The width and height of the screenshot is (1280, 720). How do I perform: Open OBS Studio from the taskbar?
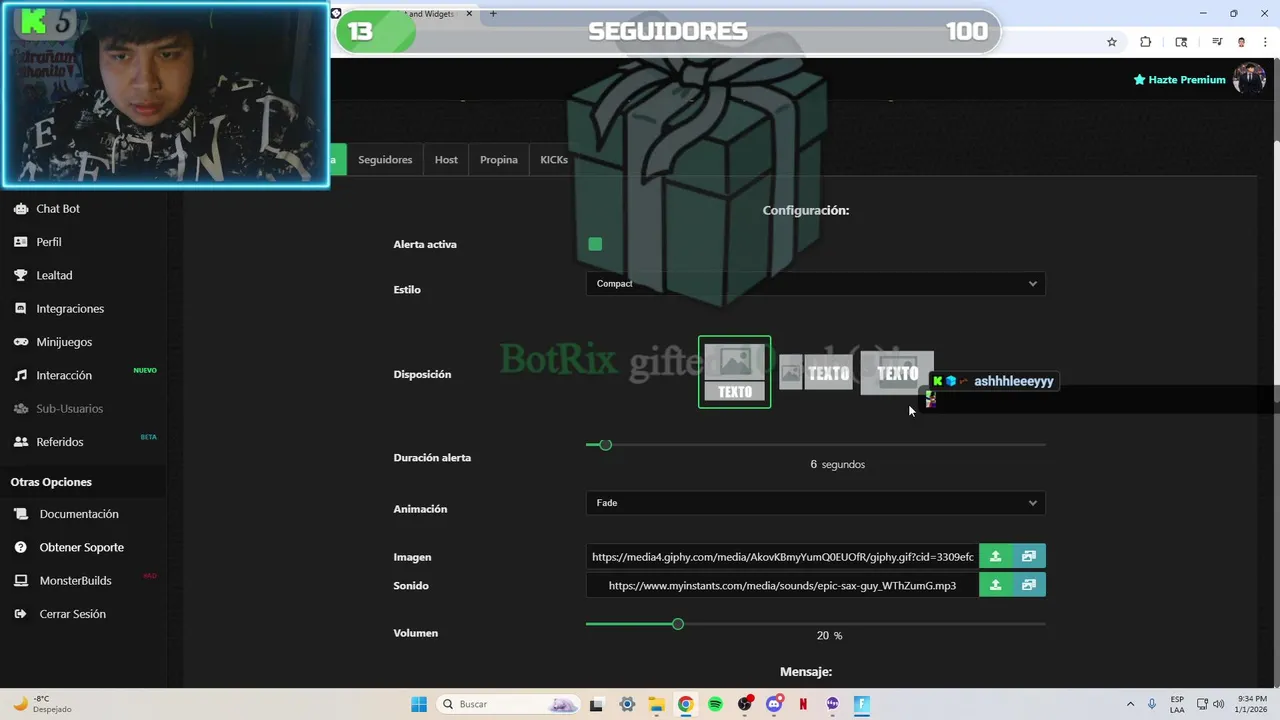(x=744, y=704)
